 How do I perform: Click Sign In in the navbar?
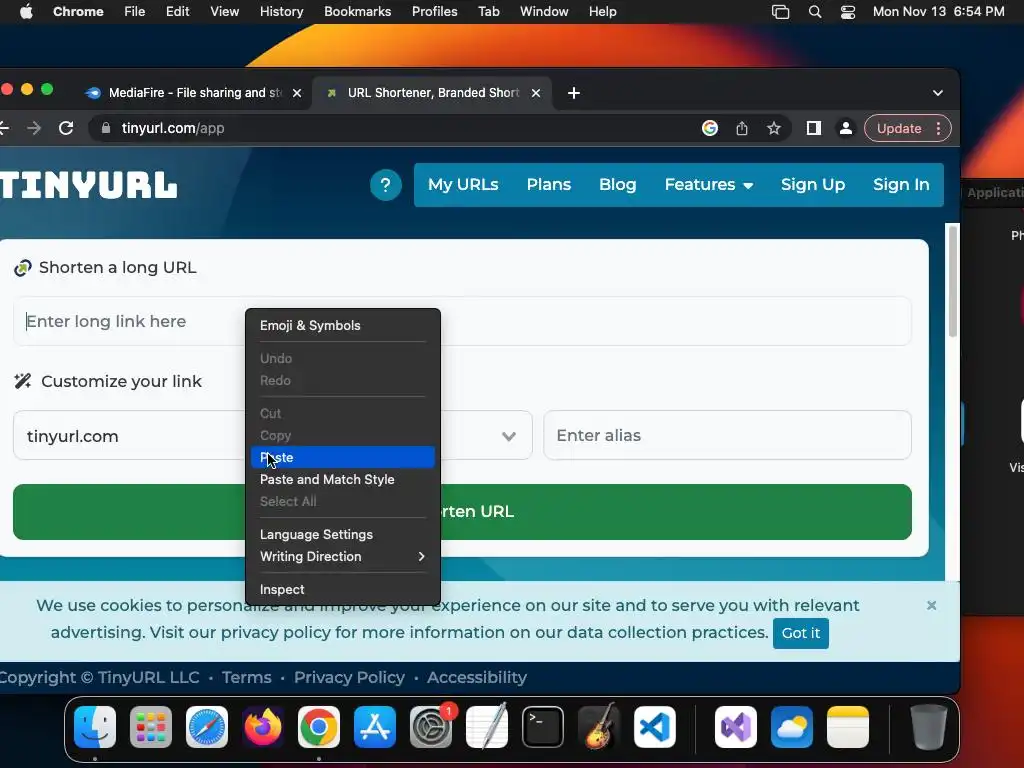(901, 185)
